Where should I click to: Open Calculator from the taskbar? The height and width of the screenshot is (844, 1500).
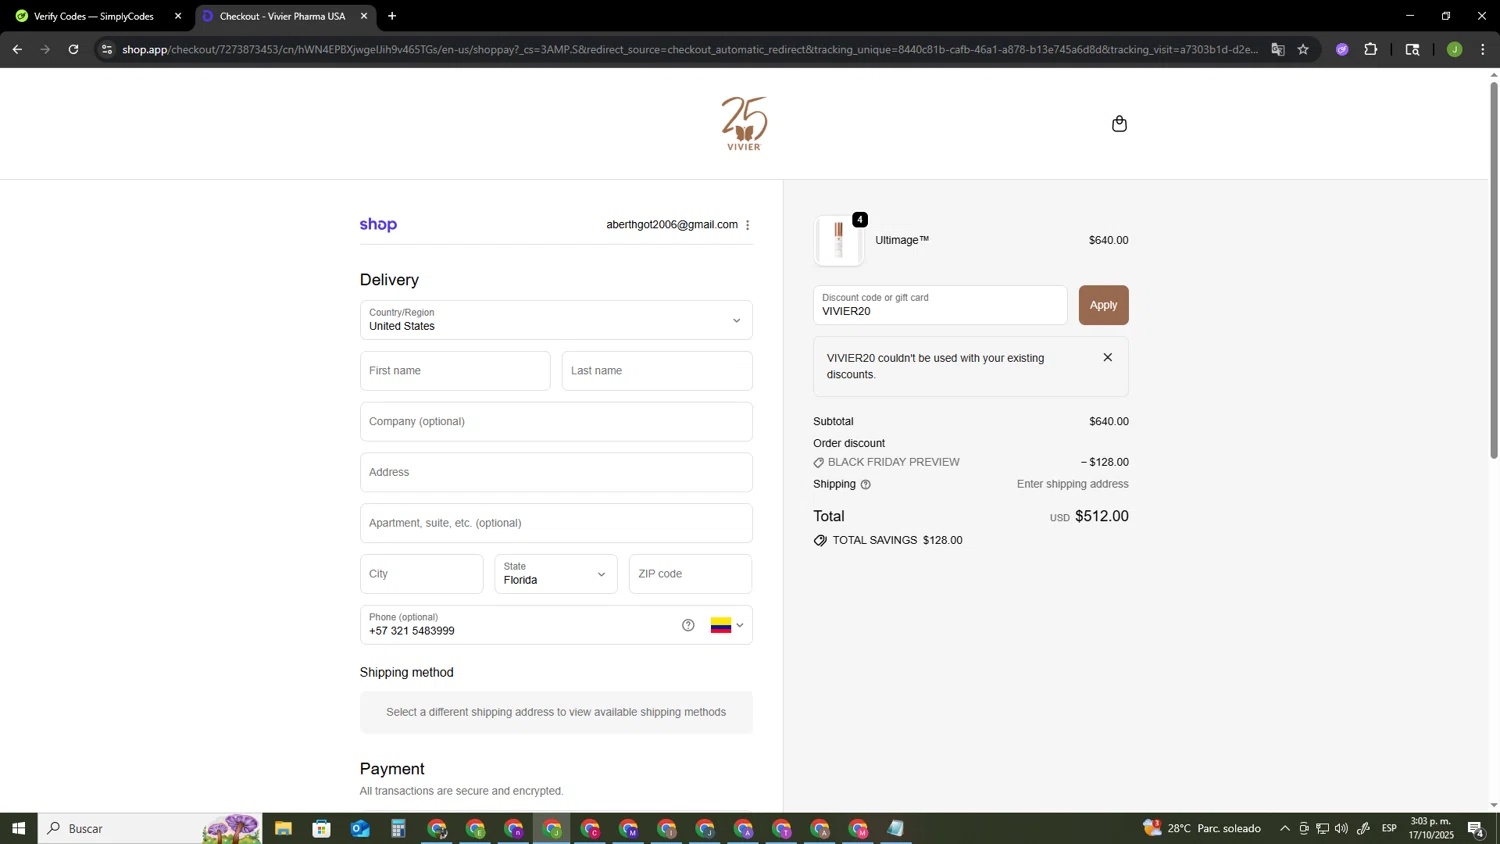(x=398, y=828)
